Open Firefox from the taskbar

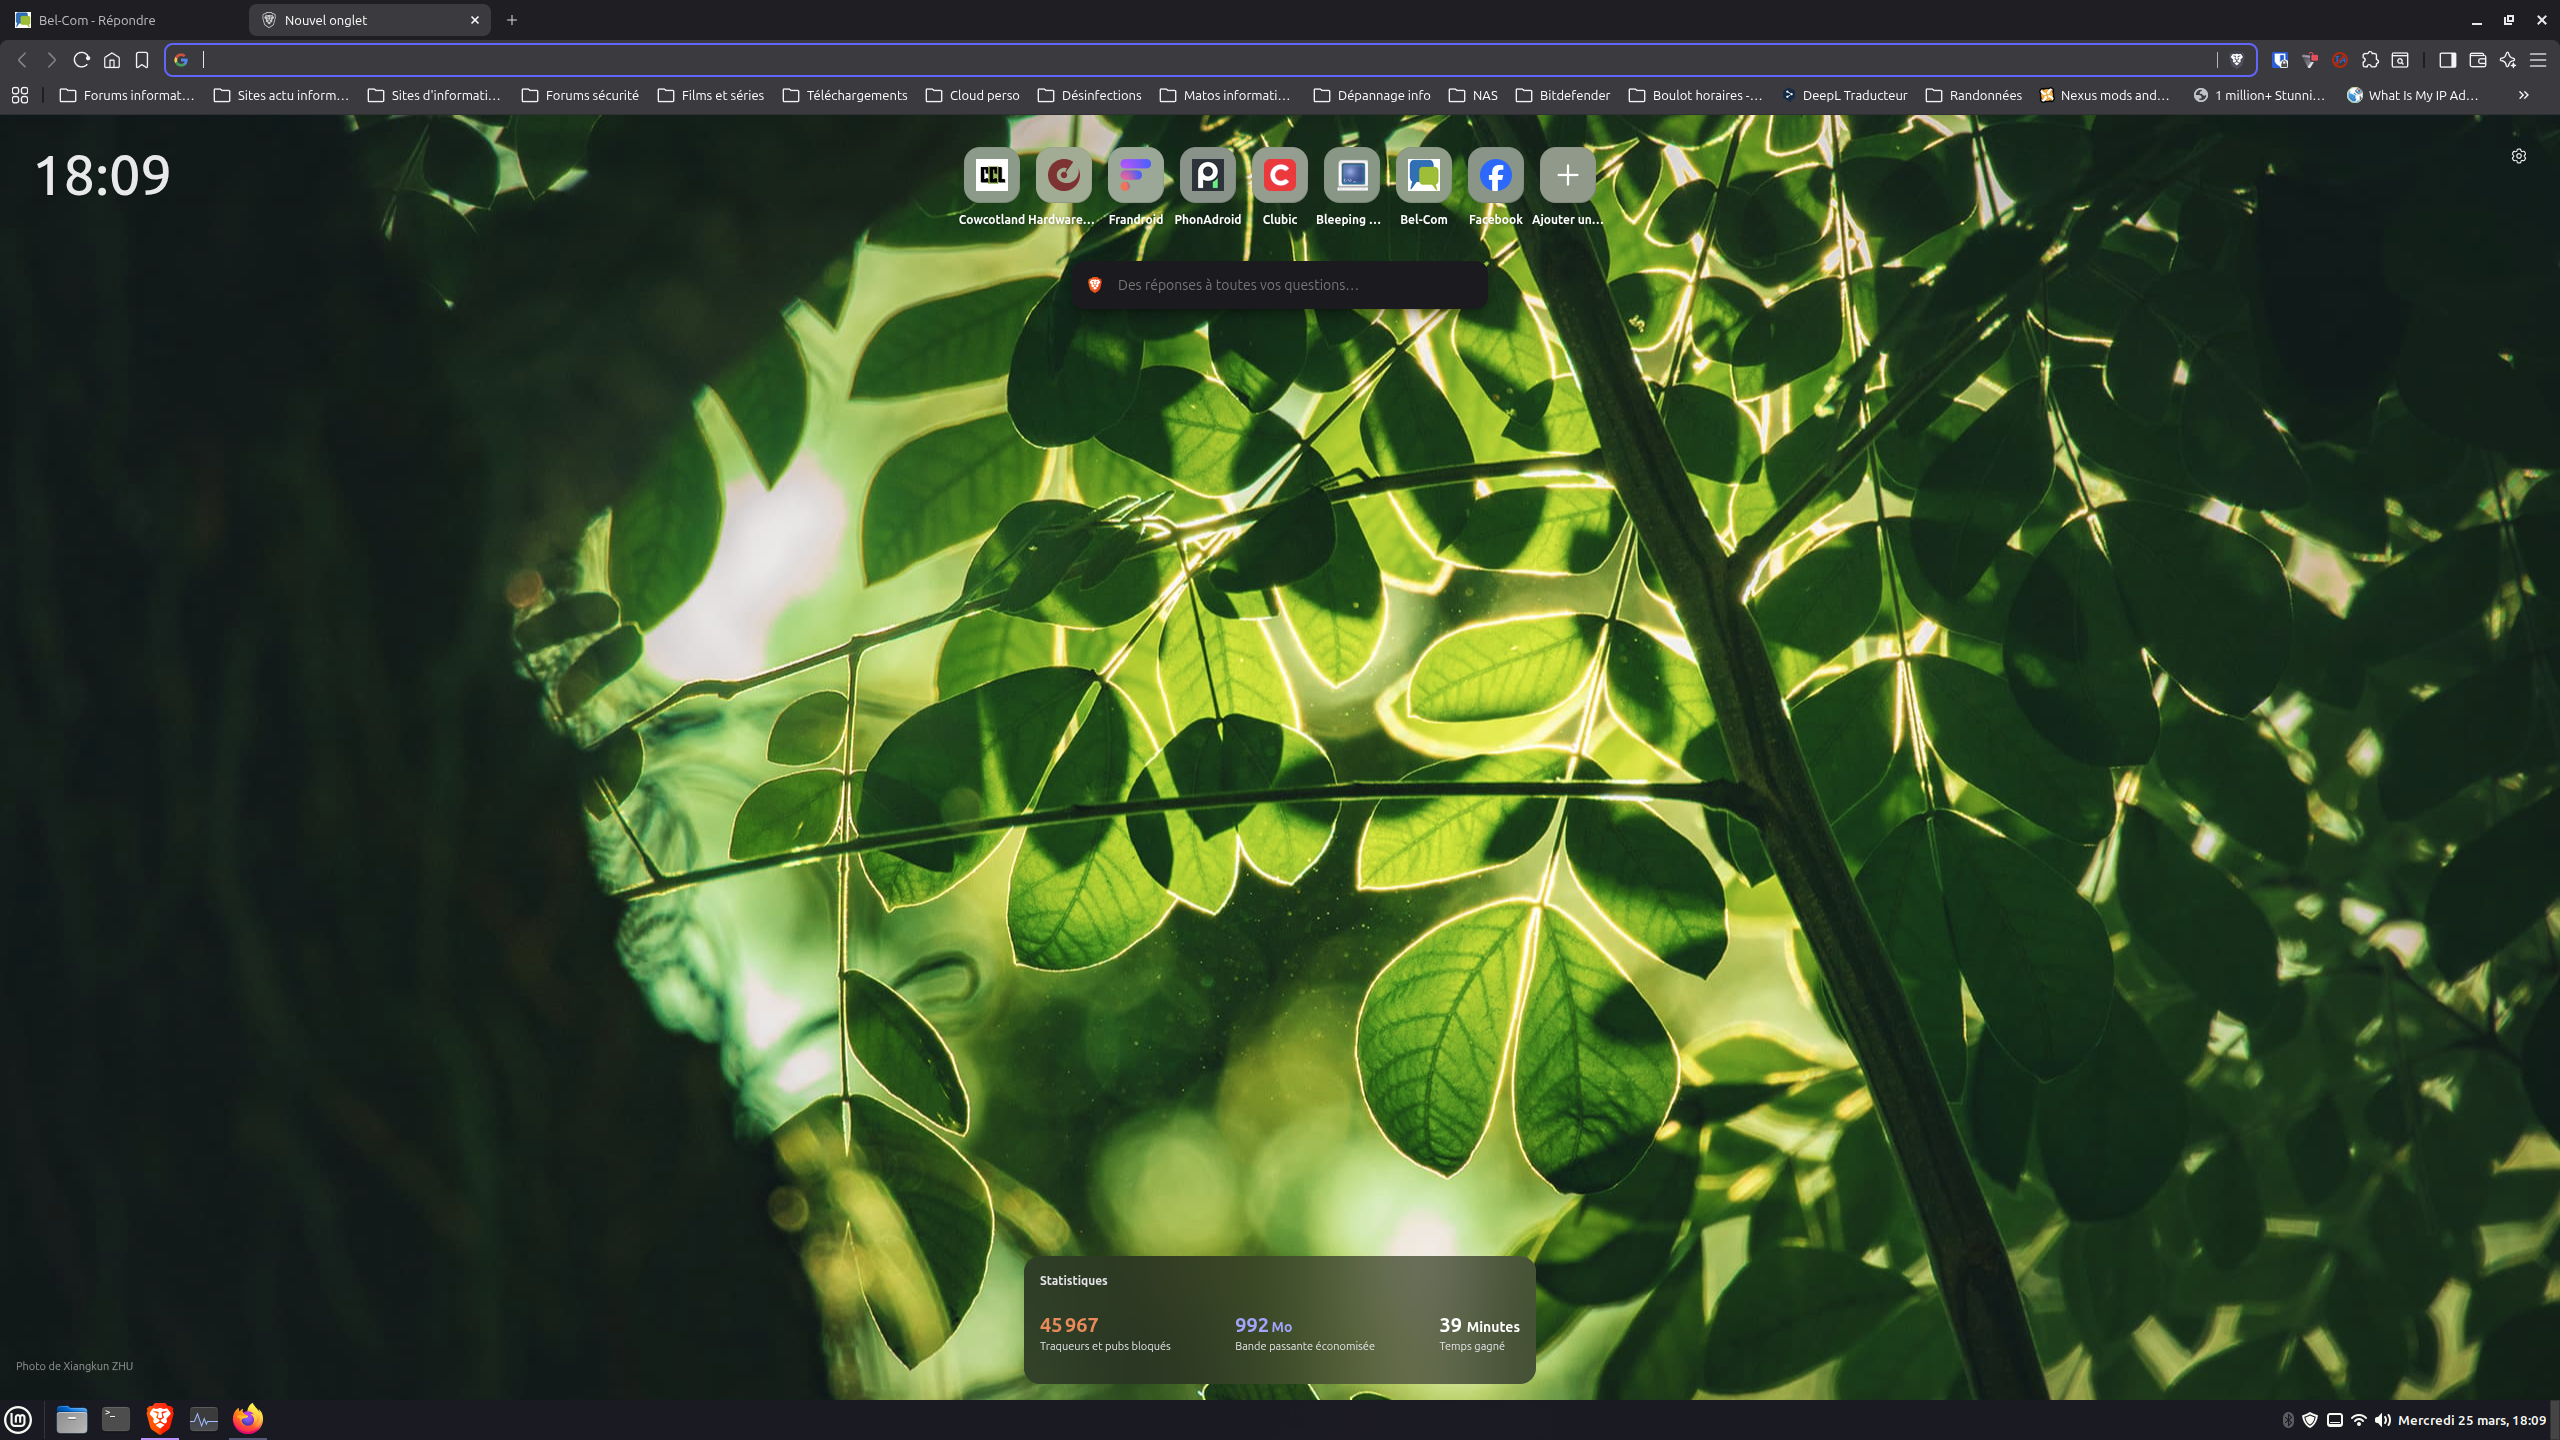coord(247,1419)
